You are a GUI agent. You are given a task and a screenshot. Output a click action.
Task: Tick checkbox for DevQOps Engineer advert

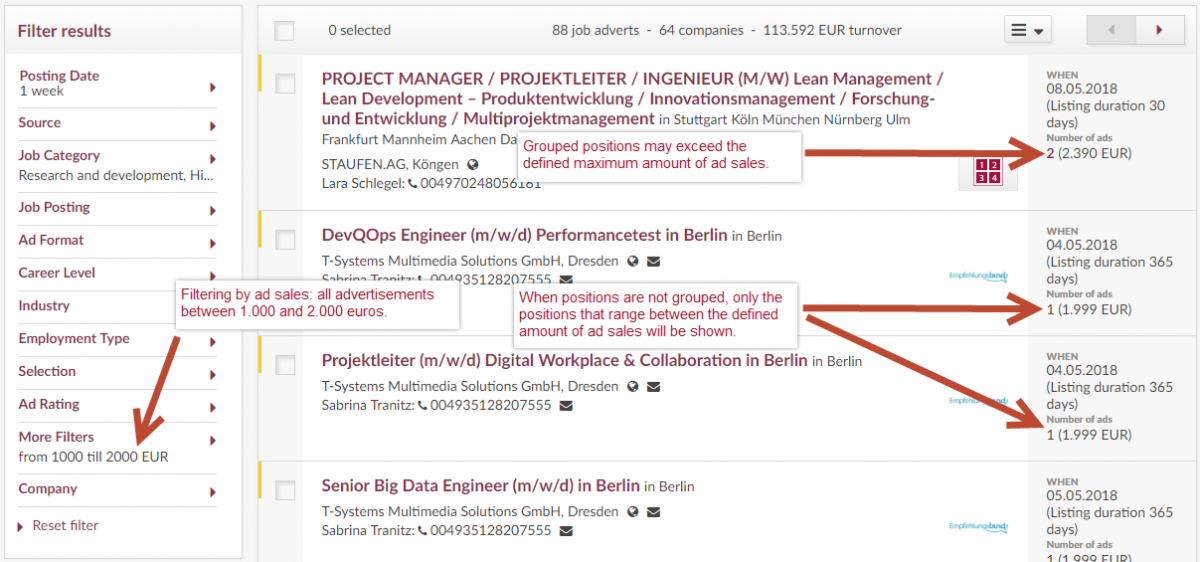(285, 240)
